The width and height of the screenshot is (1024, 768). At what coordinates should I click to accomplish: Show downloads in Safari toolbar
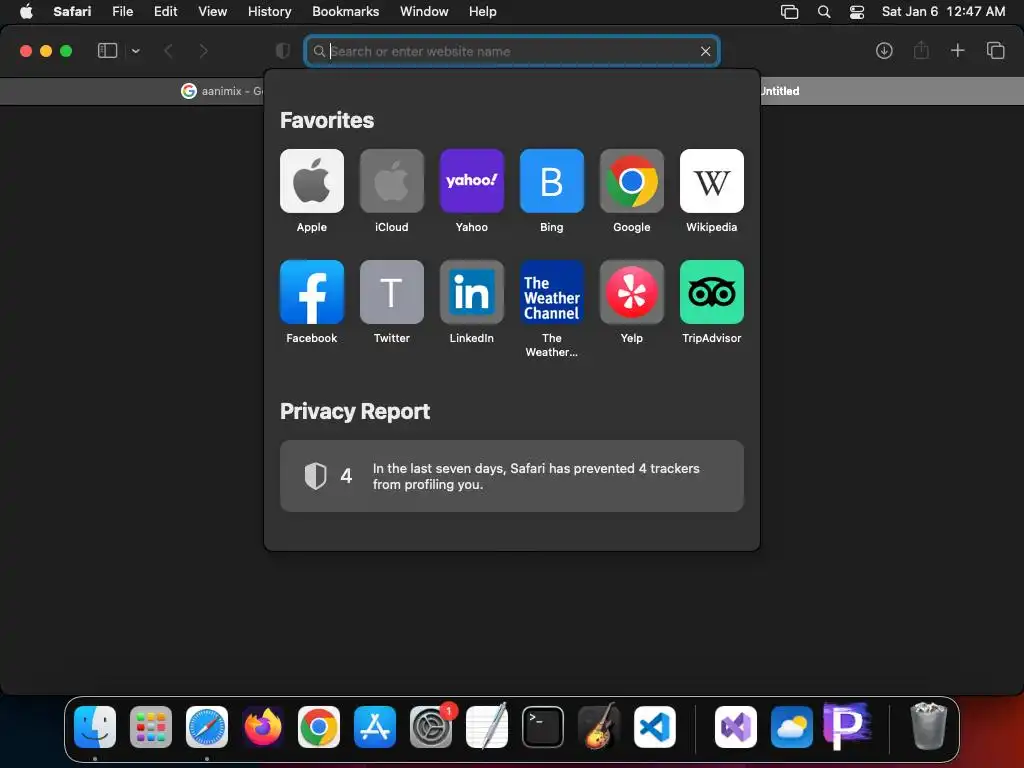pyautogui.click(x=884, y=51)
